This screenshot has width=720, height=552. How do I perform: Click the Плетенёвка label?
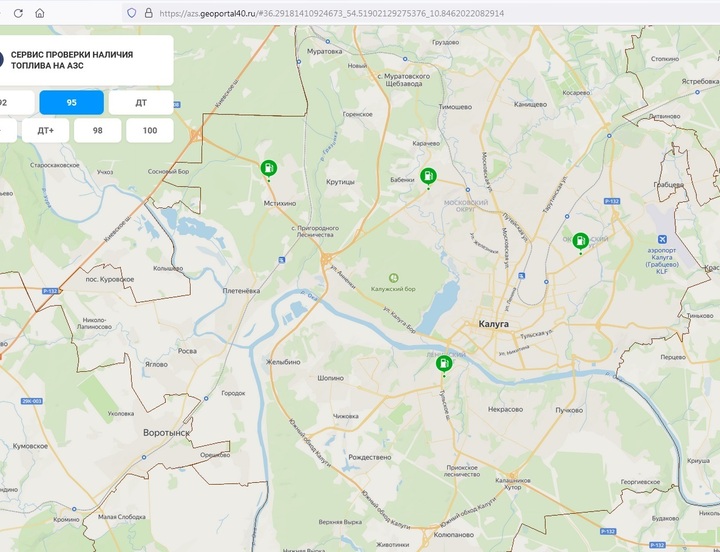pos(241,291)
